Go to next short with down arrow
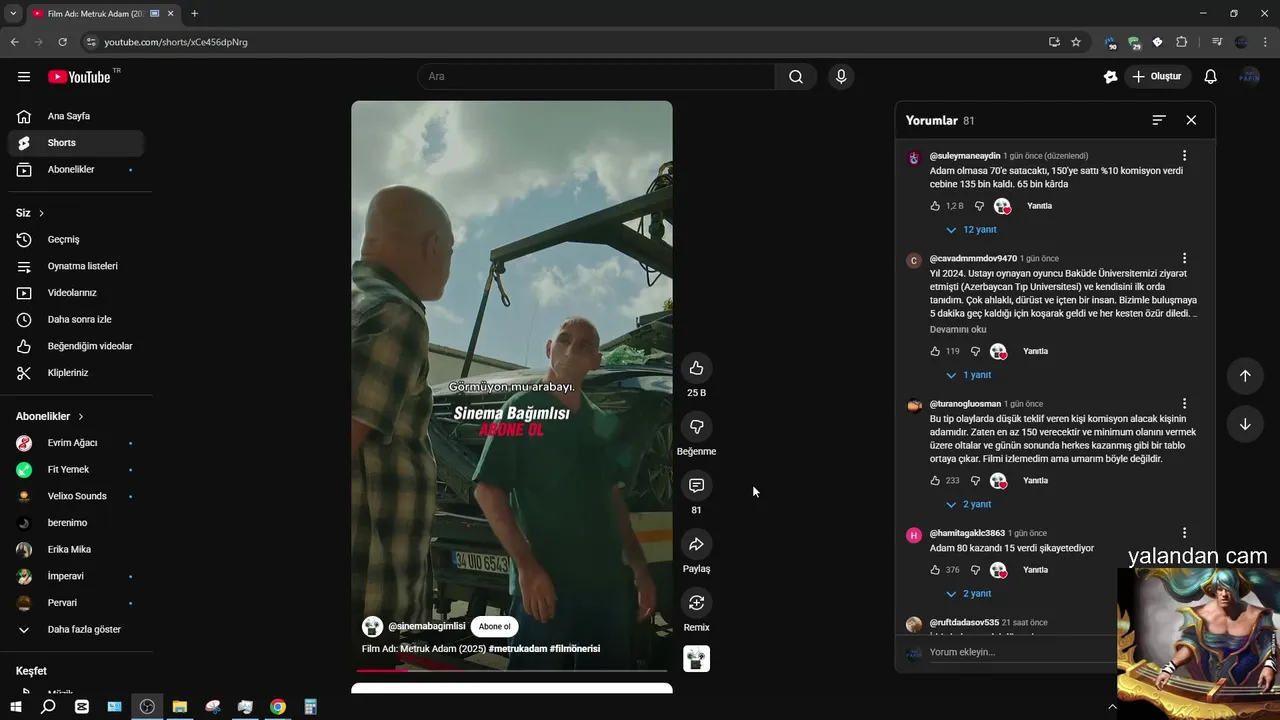The height and width of the screenshot is (720, 1280). (x=1245, y=423)
